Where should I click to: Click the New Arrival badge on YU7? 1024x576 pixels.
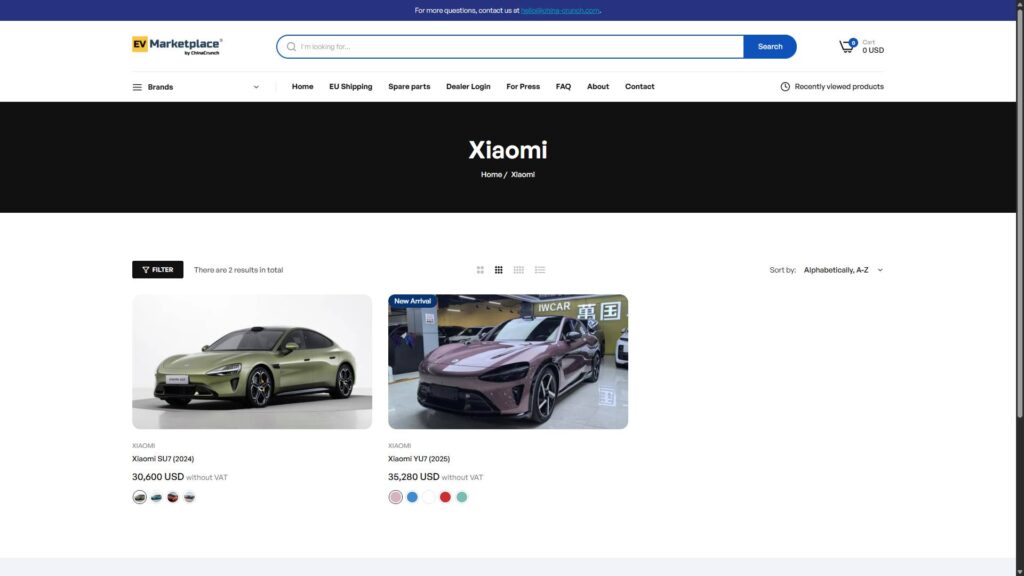(412, 301)
